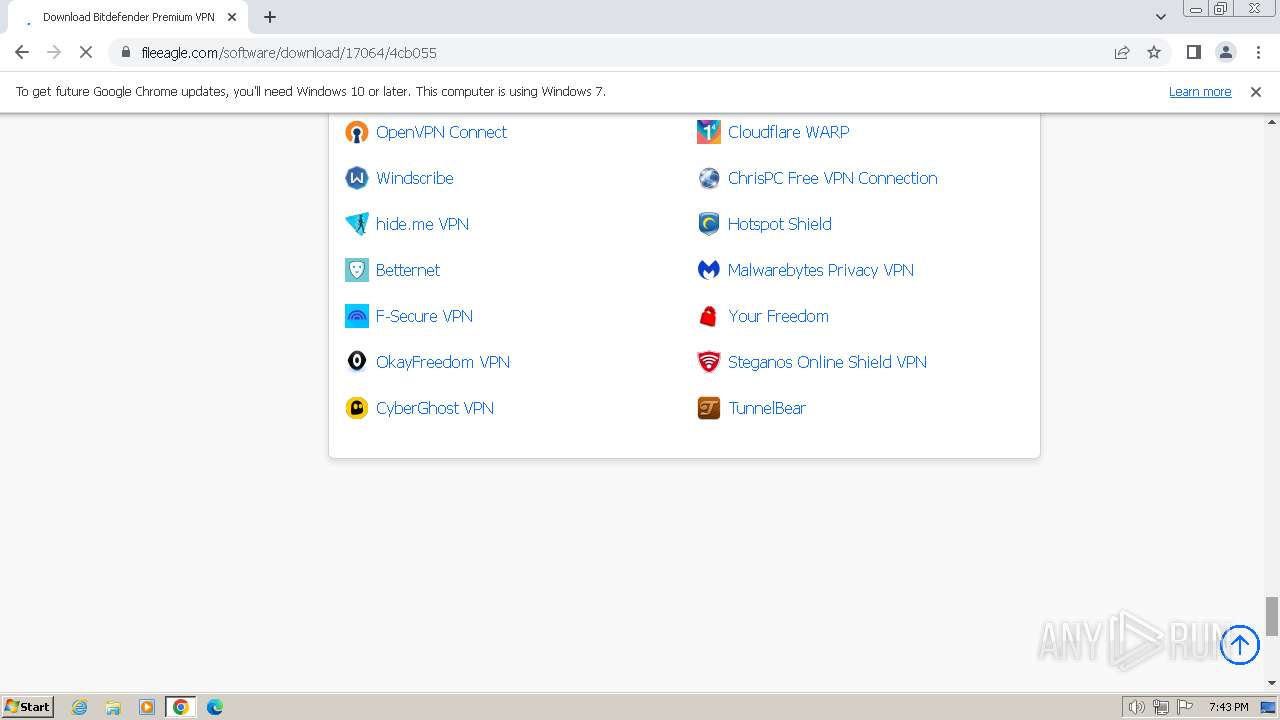Share this page from address bar
Image resolution: width=1280 pixels, height=720 pixels.
click(1122, 52)
